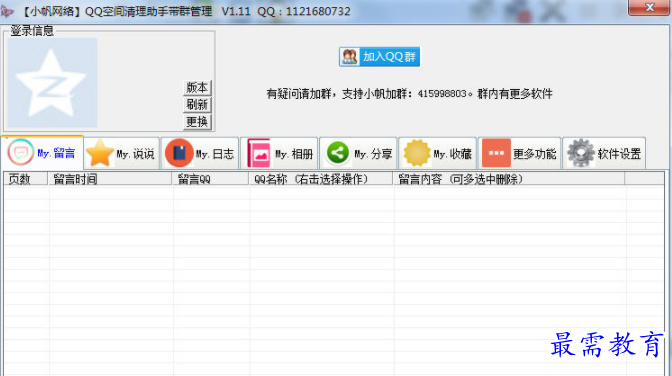This screenshot has width=672, height=376.
Task: Click the people icon on 加入QQ群 button
Action: coord(350,57)
